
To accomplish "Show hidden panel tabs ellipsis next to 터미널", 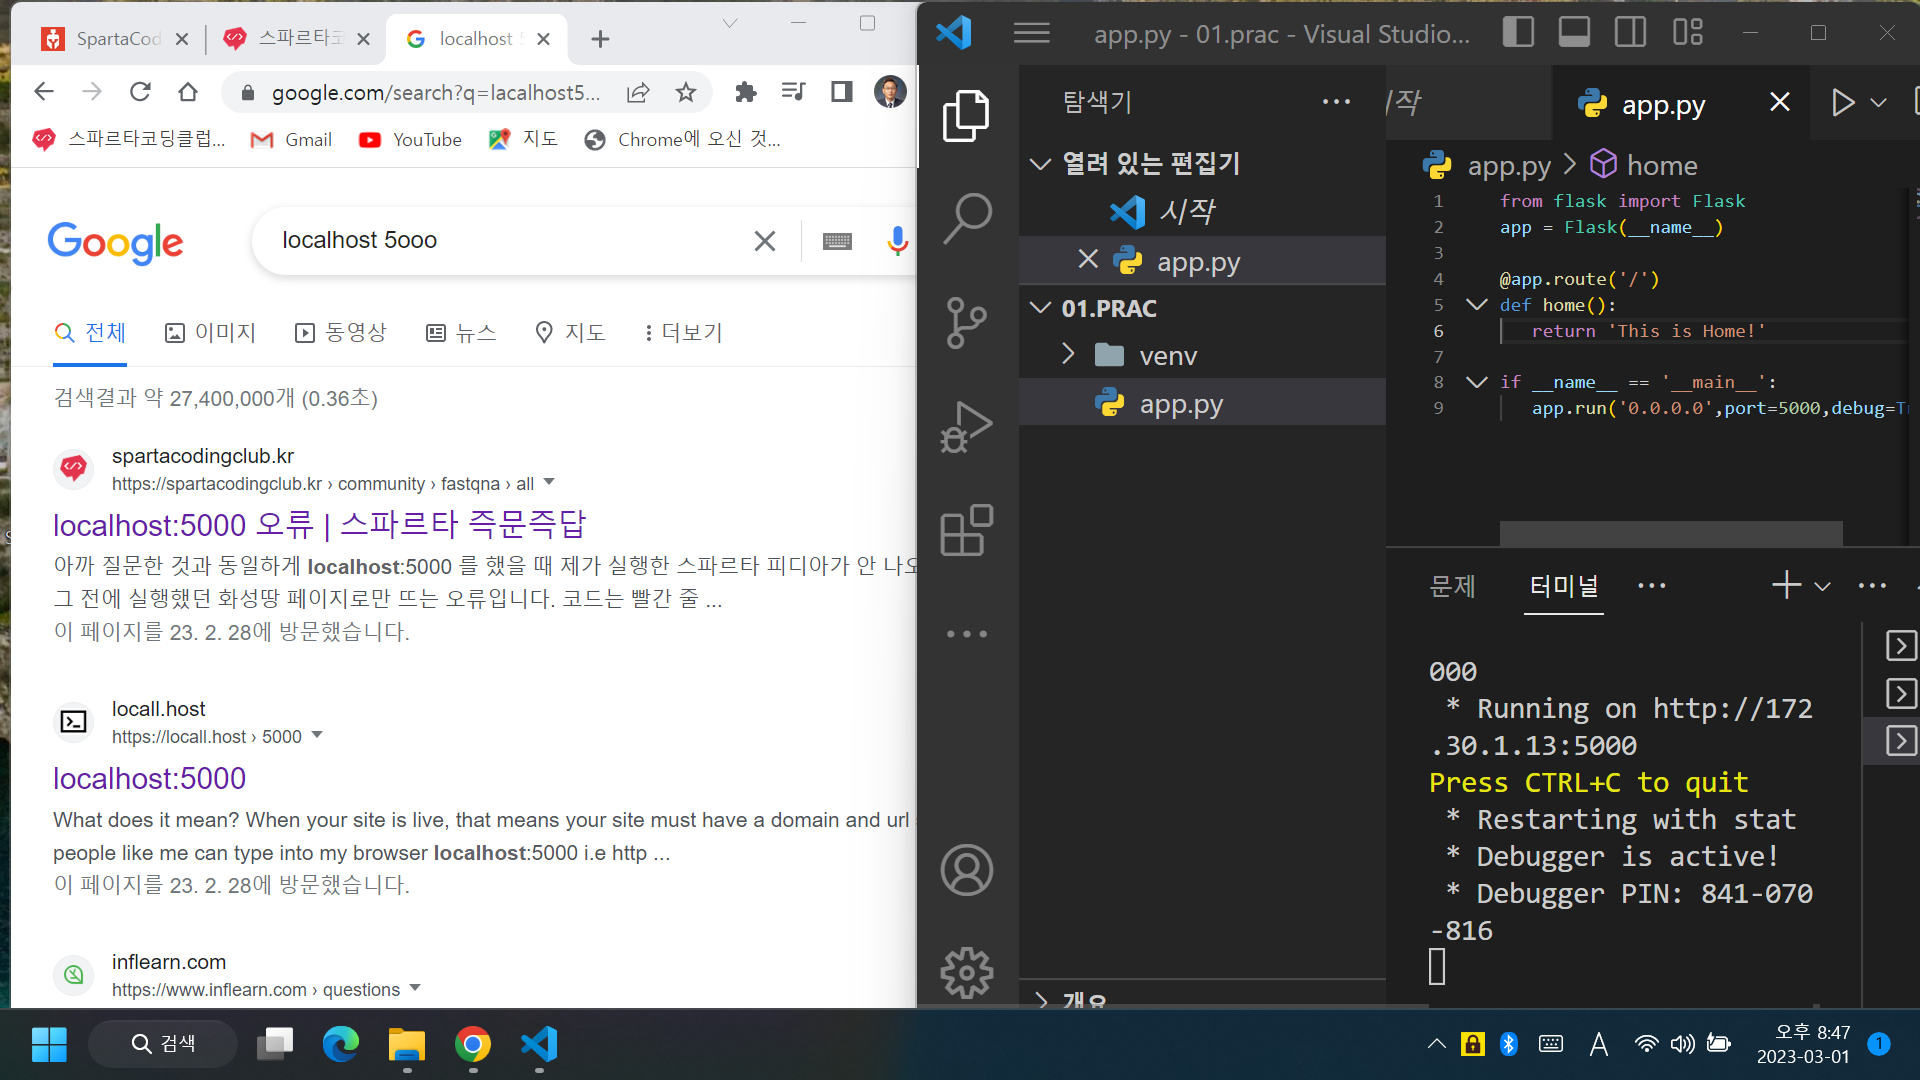I will 1652,586.
